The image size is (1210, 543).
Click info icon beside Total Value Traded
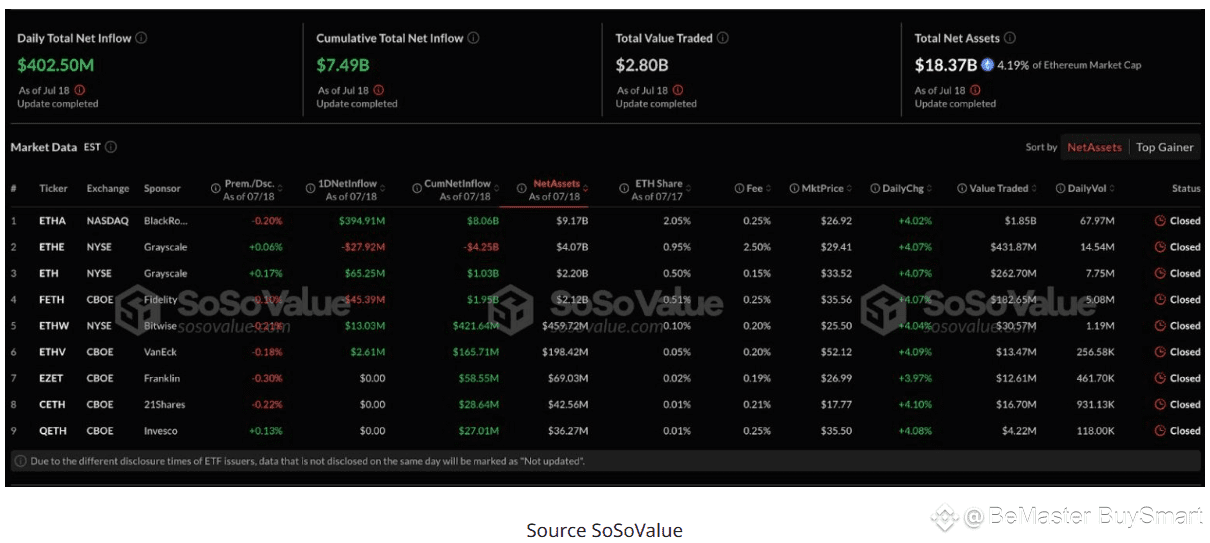pos(722,38)
